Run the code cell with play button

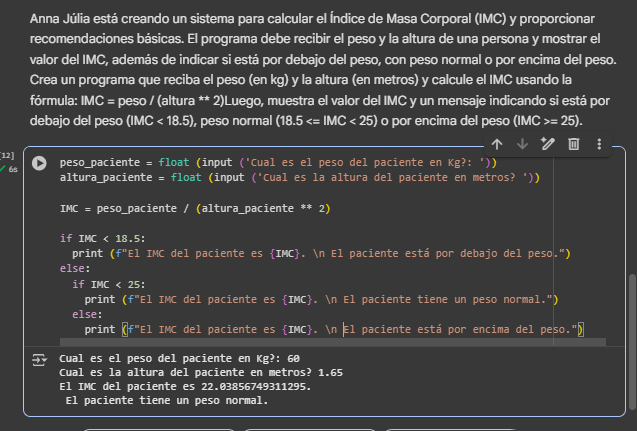pos(39,163)
